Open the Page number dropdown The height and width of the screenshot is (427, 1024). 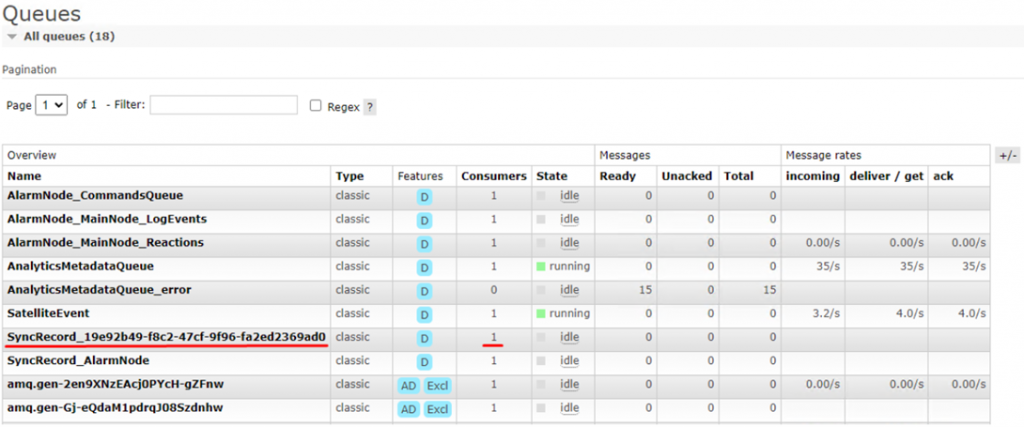coord(51,105)
